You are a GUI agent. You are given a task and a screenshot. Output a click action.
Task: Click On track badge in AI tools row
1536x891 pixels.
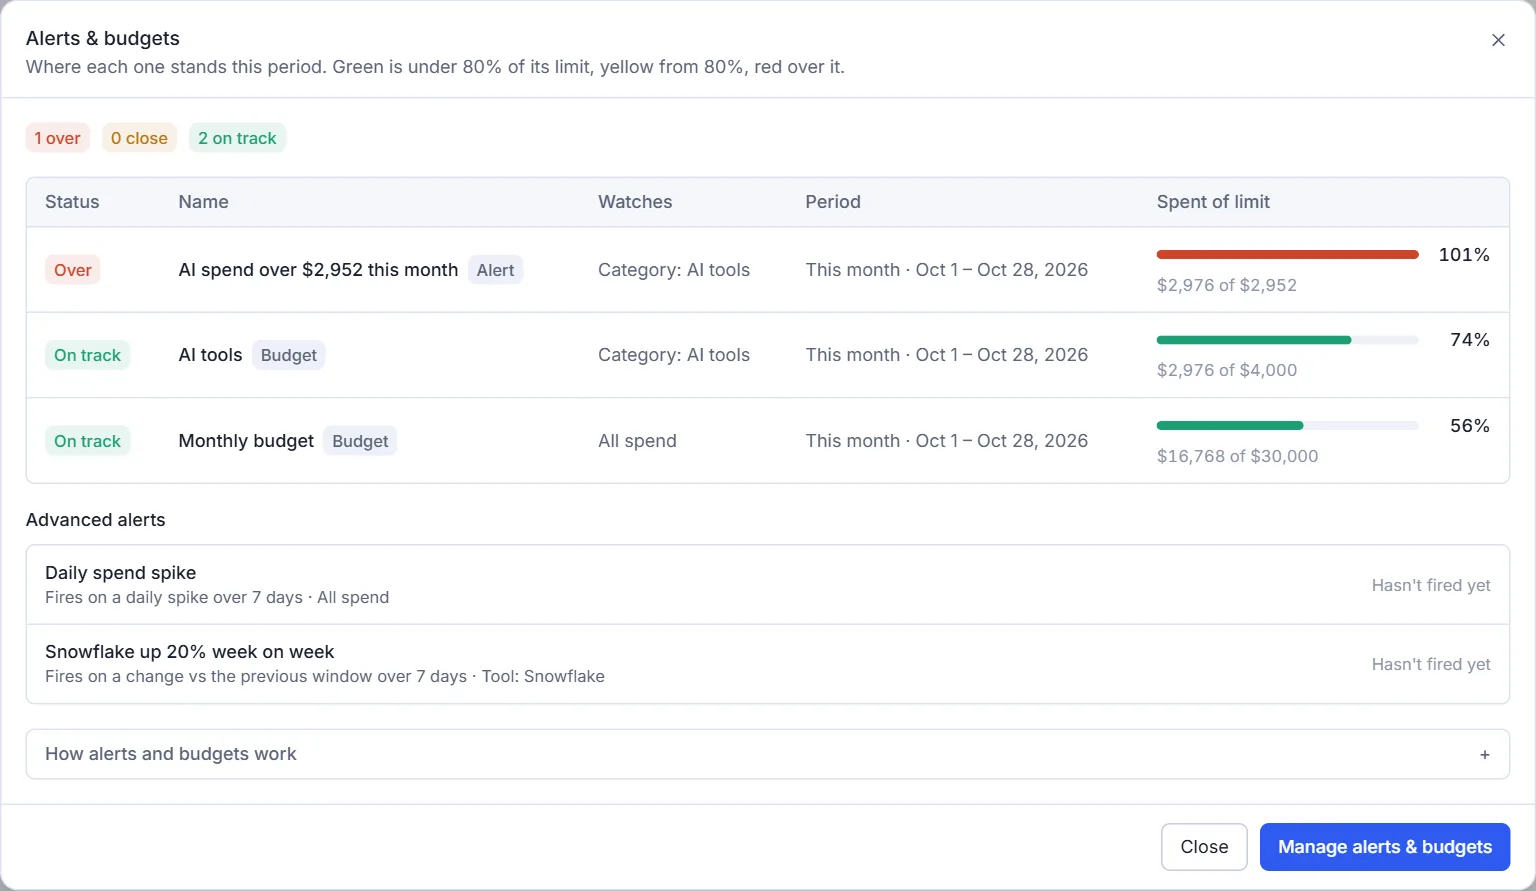coord(87,355)
